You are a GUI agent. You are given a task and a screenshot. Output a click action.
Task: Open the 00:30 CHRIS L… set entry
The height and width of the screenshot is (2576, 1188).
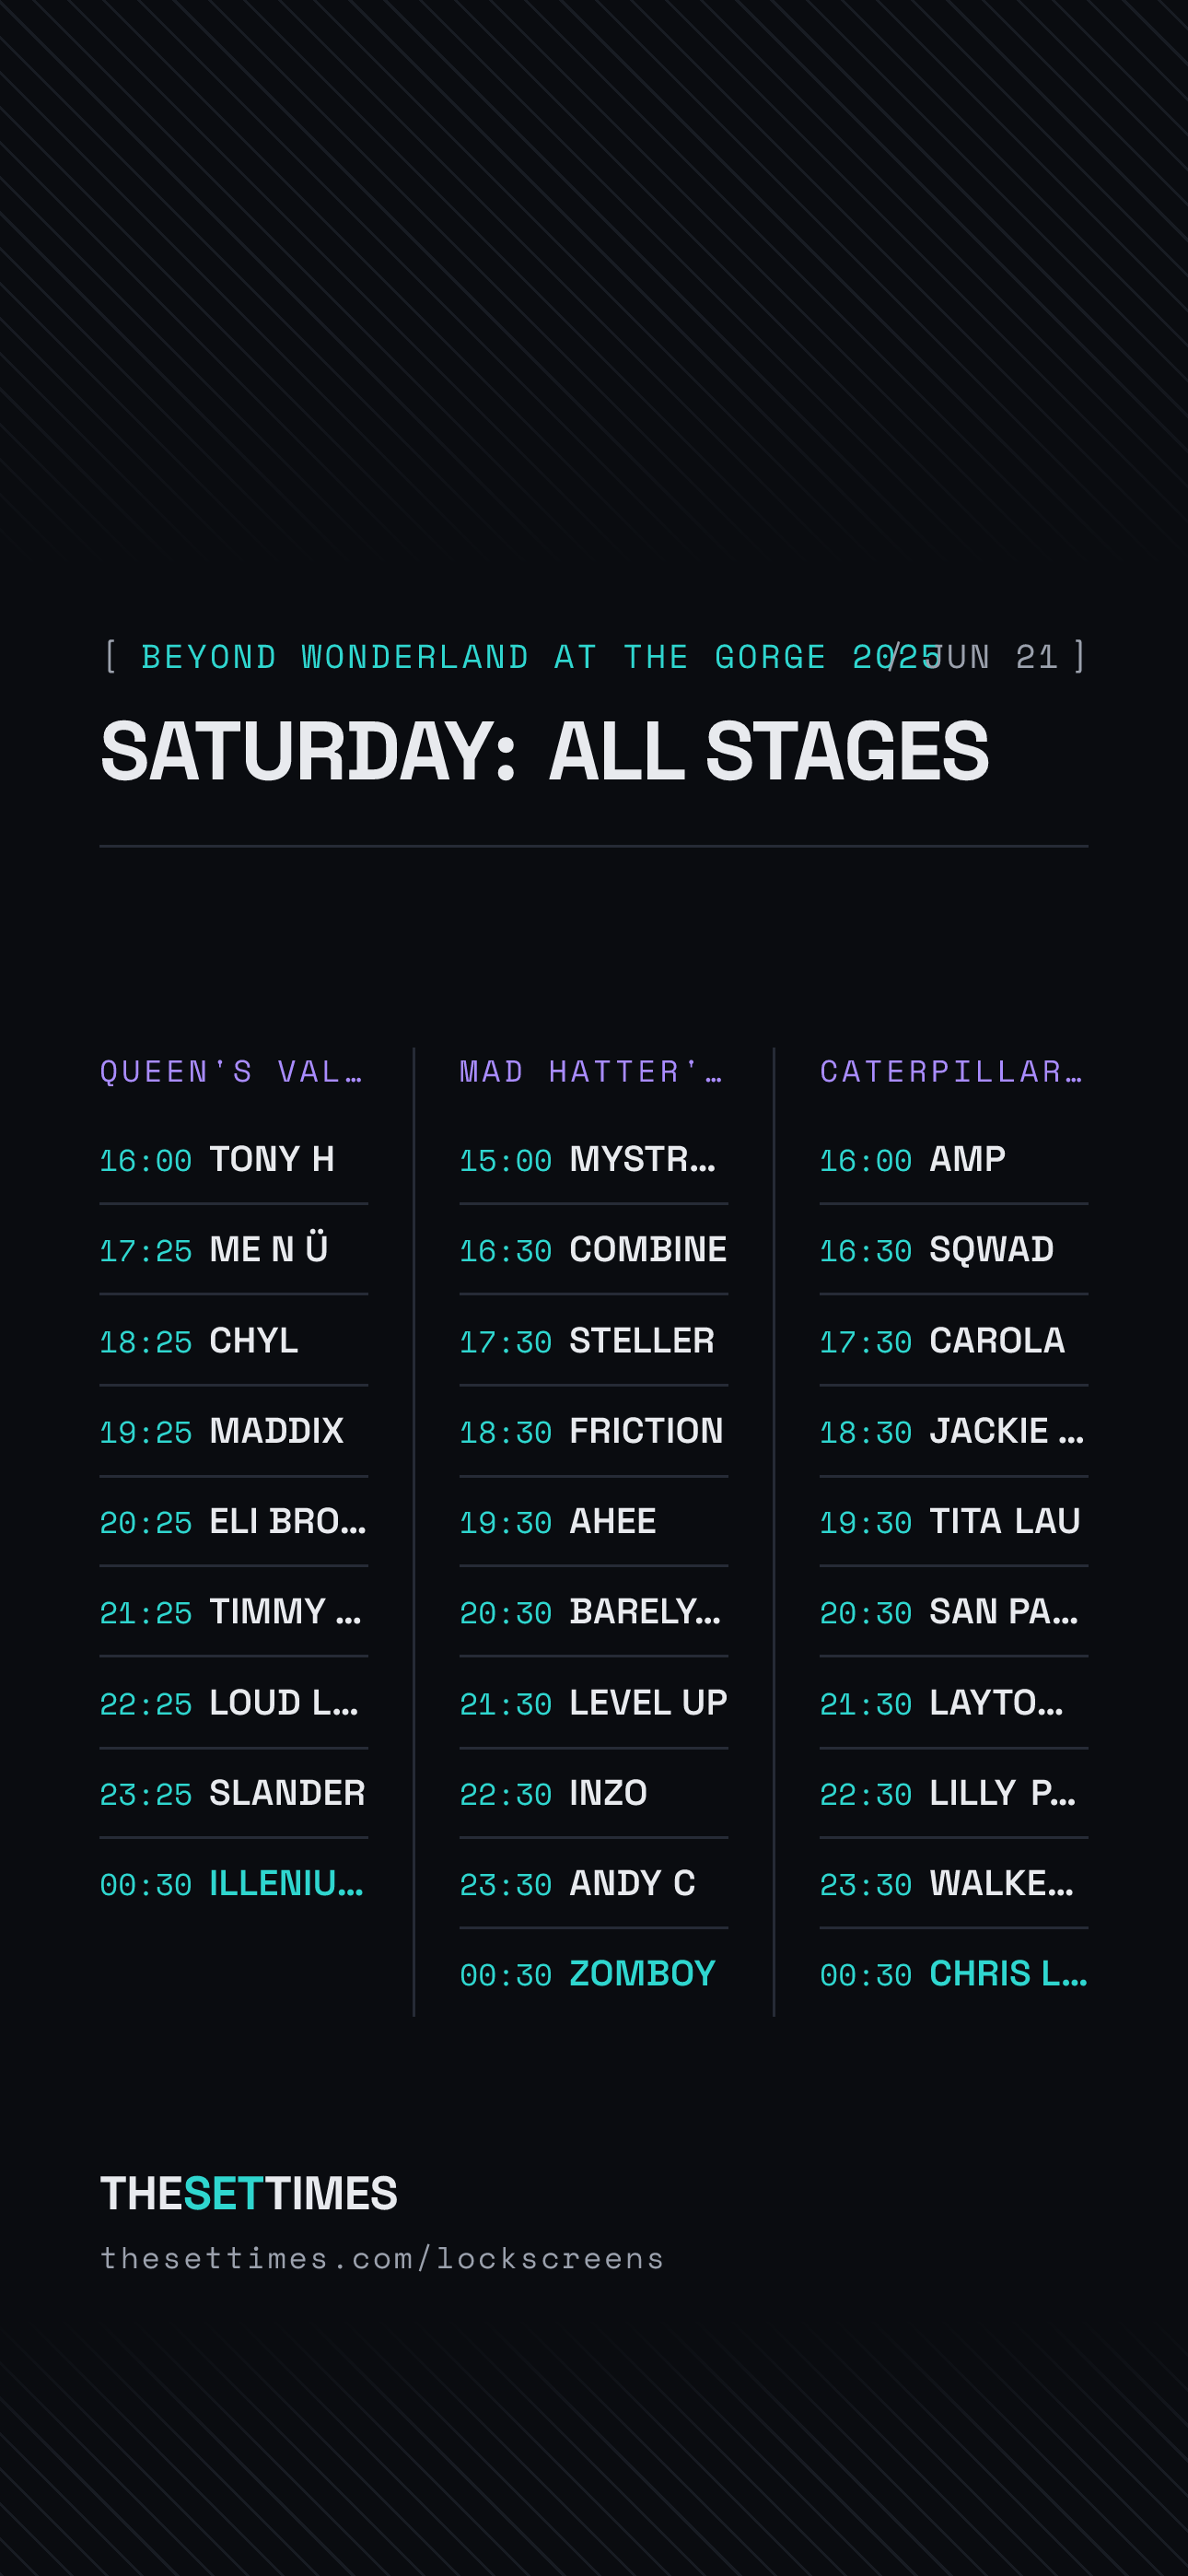[954, 1973]
